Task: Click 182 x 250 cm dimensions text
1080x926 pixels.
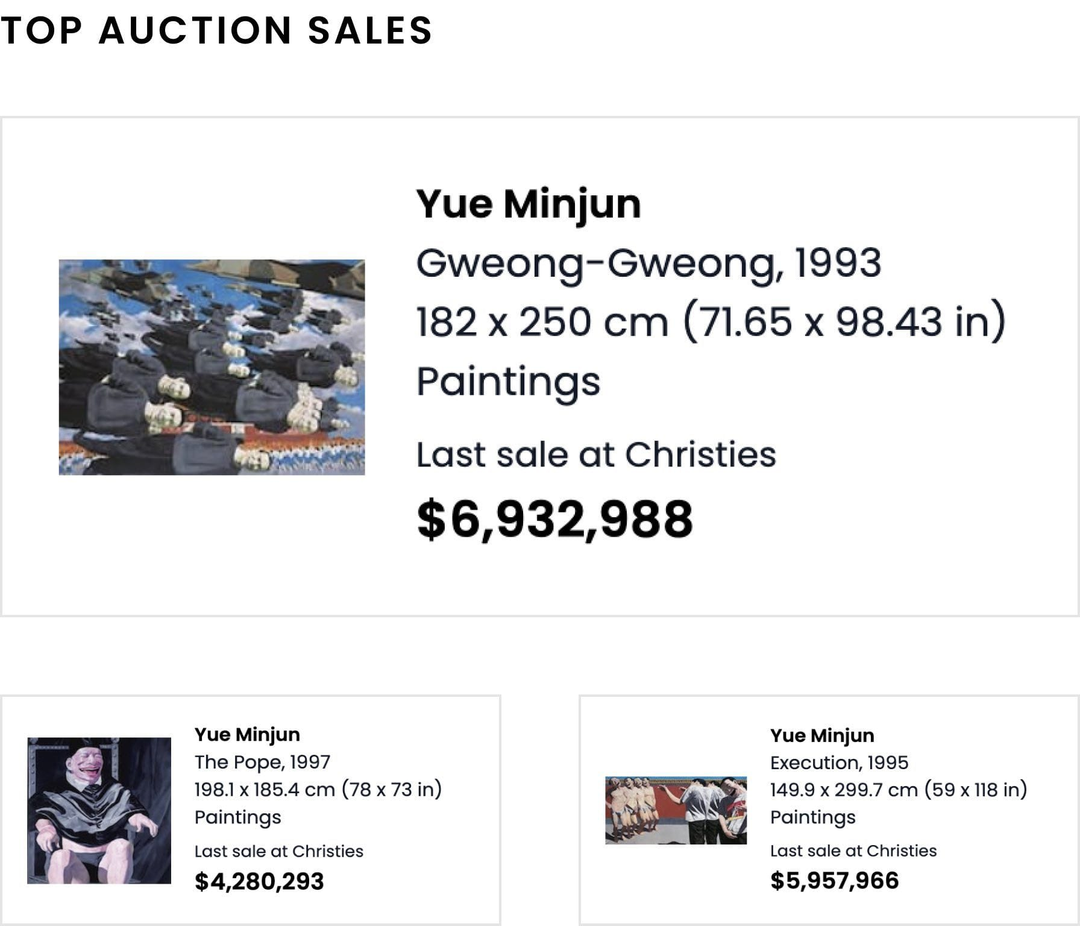Action: tap(712, 322)
